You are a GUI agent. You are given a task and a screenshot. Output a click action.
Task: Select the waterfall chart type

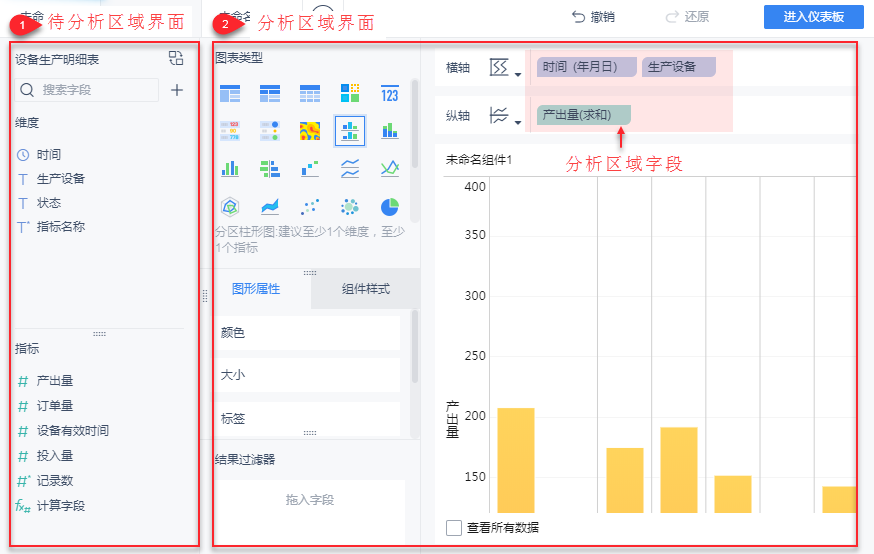(310, 168)
